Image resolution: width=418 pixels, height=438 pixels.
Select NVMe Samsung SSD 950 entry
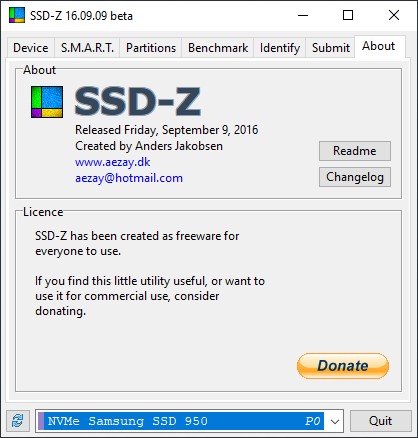tap(181, 421)
